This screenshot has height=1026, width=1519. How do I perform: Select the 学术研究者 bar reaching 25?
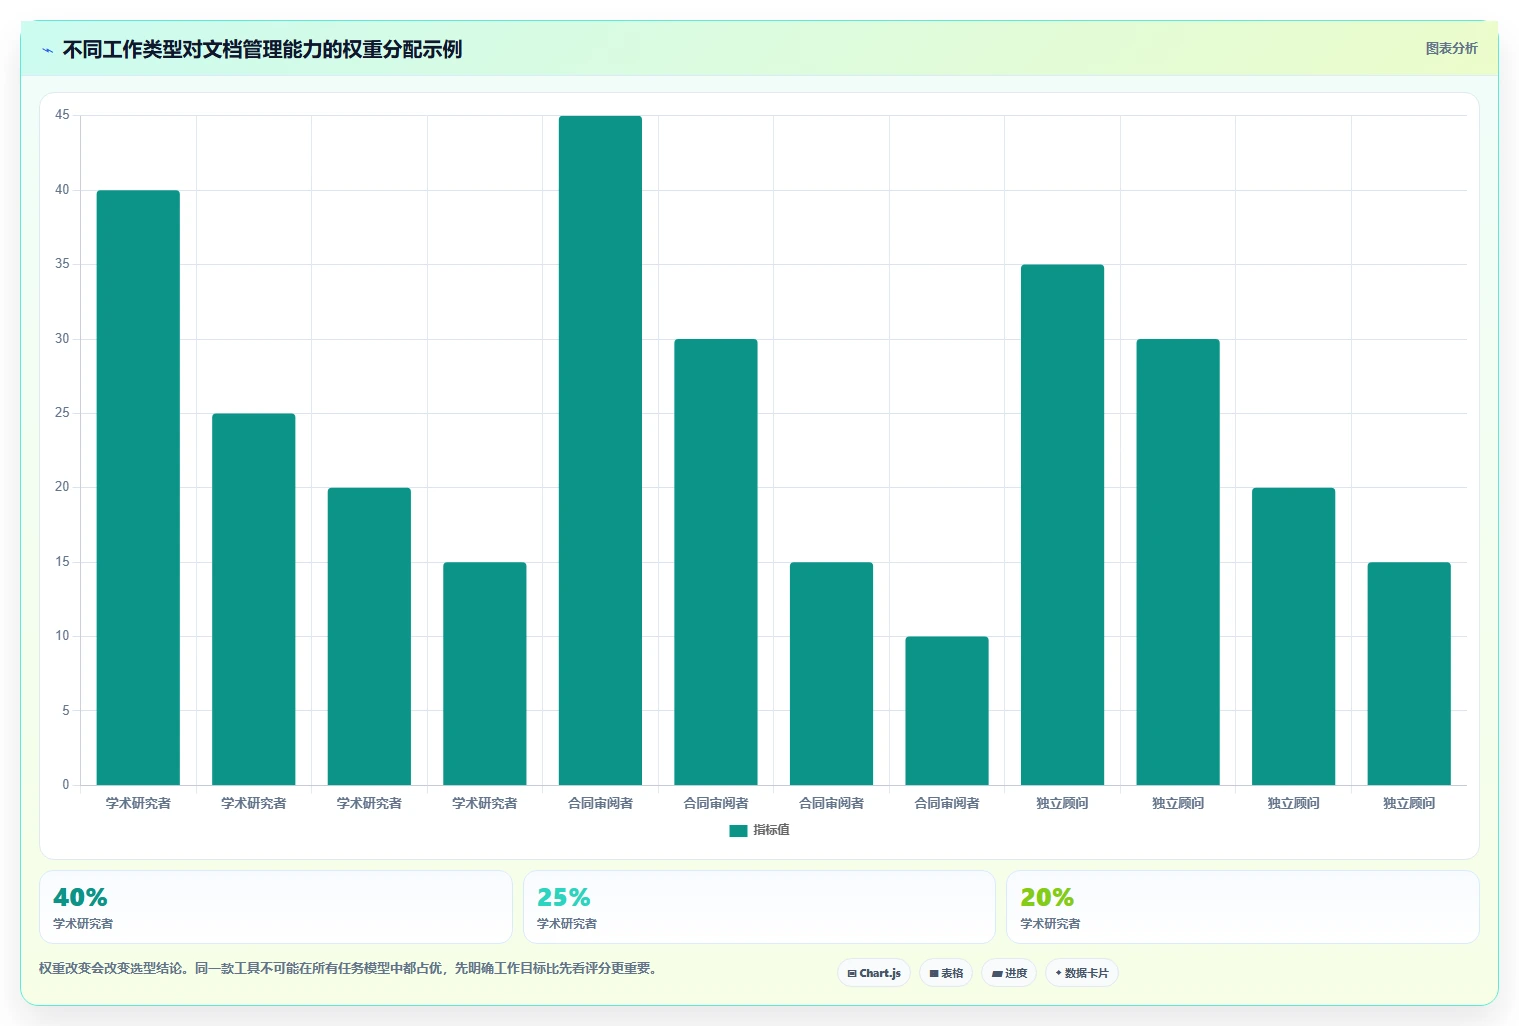click(x=254, y=599)
